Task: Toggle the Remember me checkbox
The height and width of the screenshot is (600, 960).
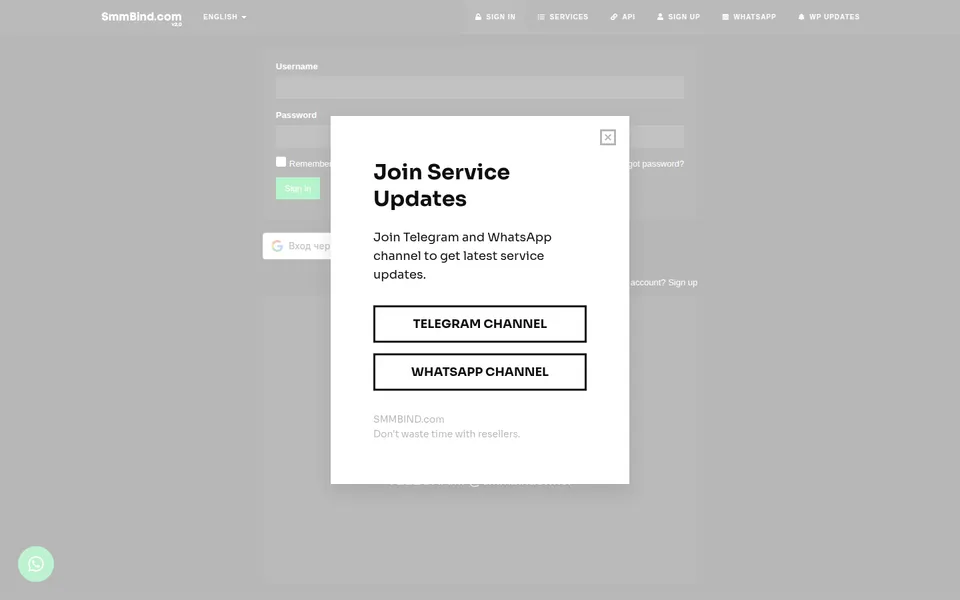Action: [281, 162]
